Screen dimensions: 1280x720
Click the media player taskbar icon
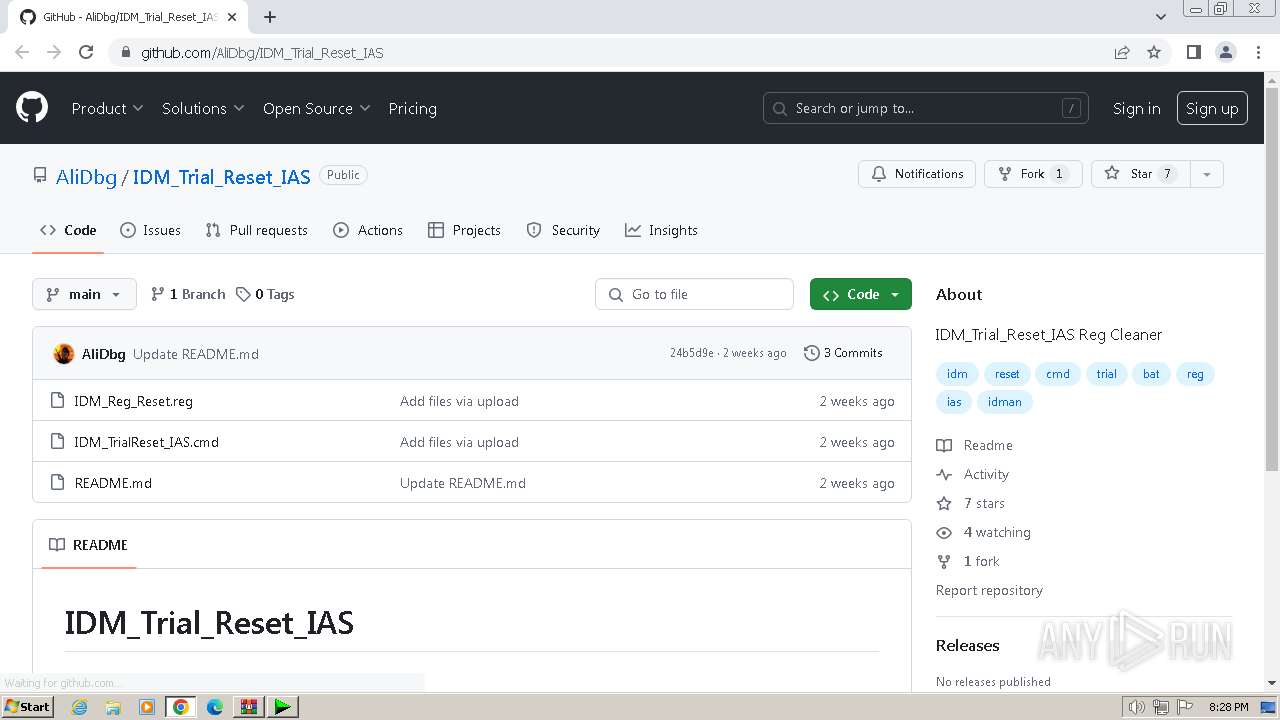[x=147, y=707]
